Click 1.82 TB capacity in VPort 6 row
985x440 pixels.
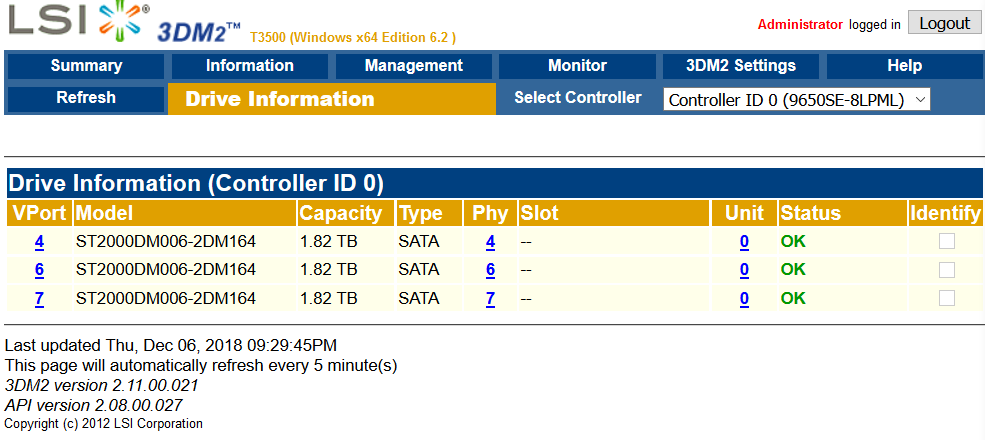pyautogui.click(x=329, y=270)
